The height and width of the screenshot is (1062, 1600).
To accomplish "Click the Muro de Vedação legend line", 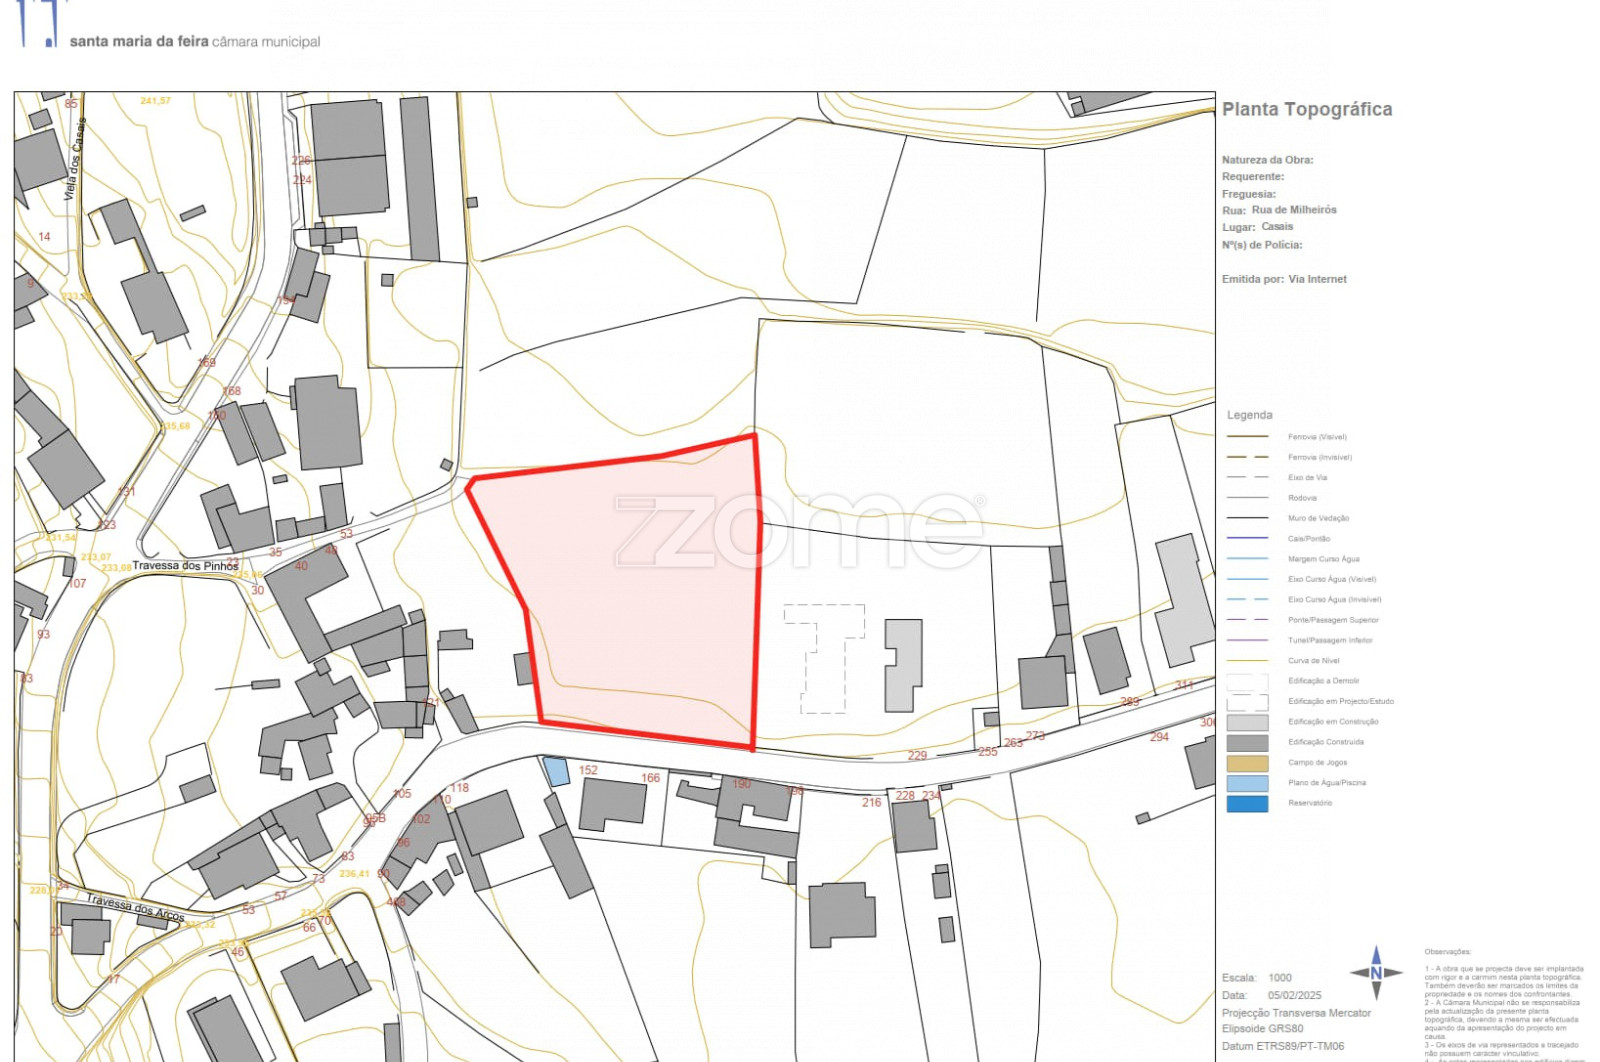I will coord(1247,518).
